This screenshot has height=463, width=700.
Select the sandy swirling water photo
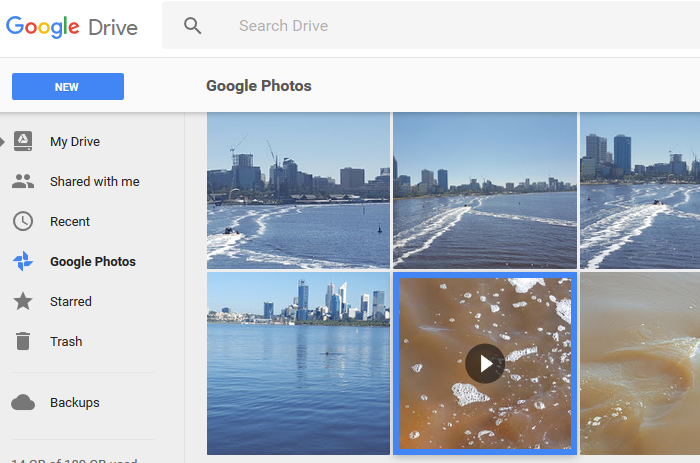tap(640, 364)
